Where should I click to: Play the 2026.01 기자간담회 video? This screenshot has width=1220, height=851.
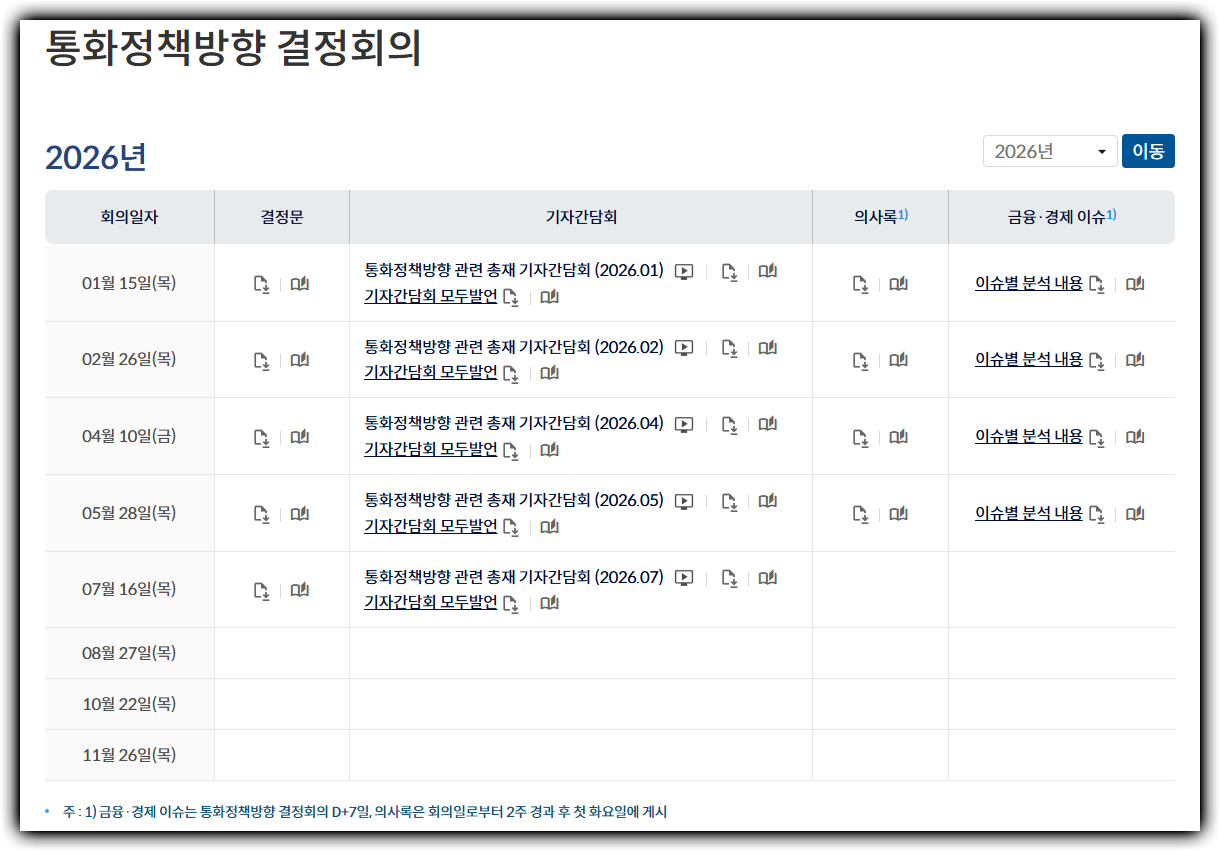click(x=684, y=271)
